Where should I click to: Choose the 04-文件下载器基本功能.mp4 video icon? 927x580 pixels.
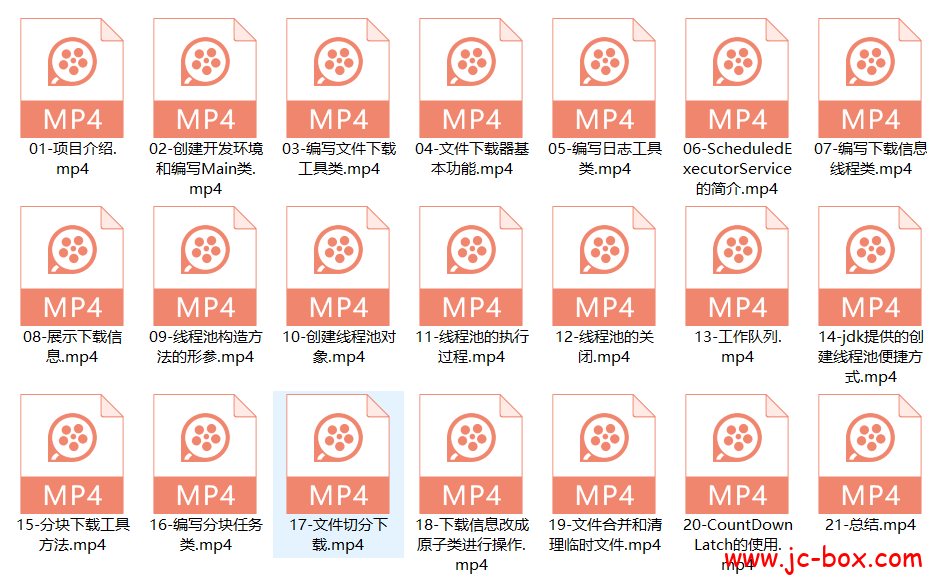[x=471, y=78]
